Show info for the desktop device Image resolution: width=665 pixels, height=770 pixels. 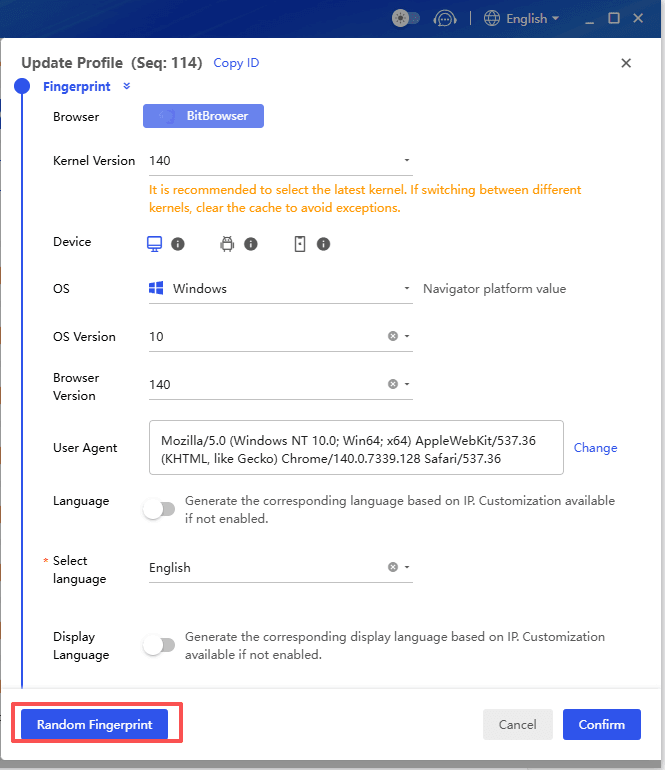click(178, 244)
